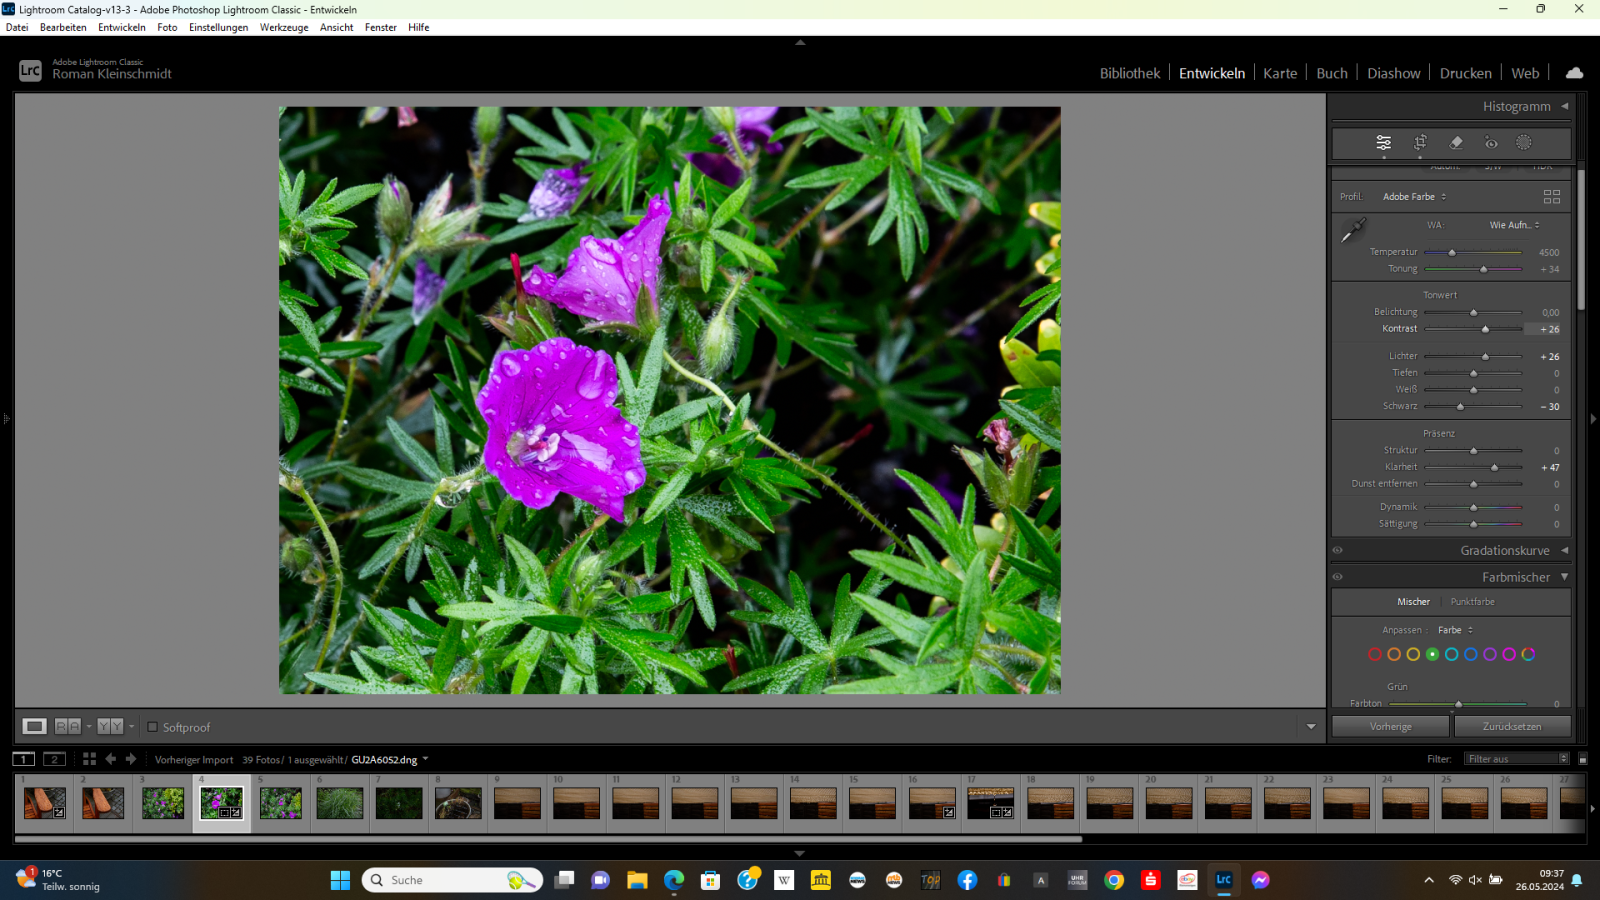The image size is (1600, 900).
Task: Select the blue color swatch in Farbmischer
Action: 1471,654
